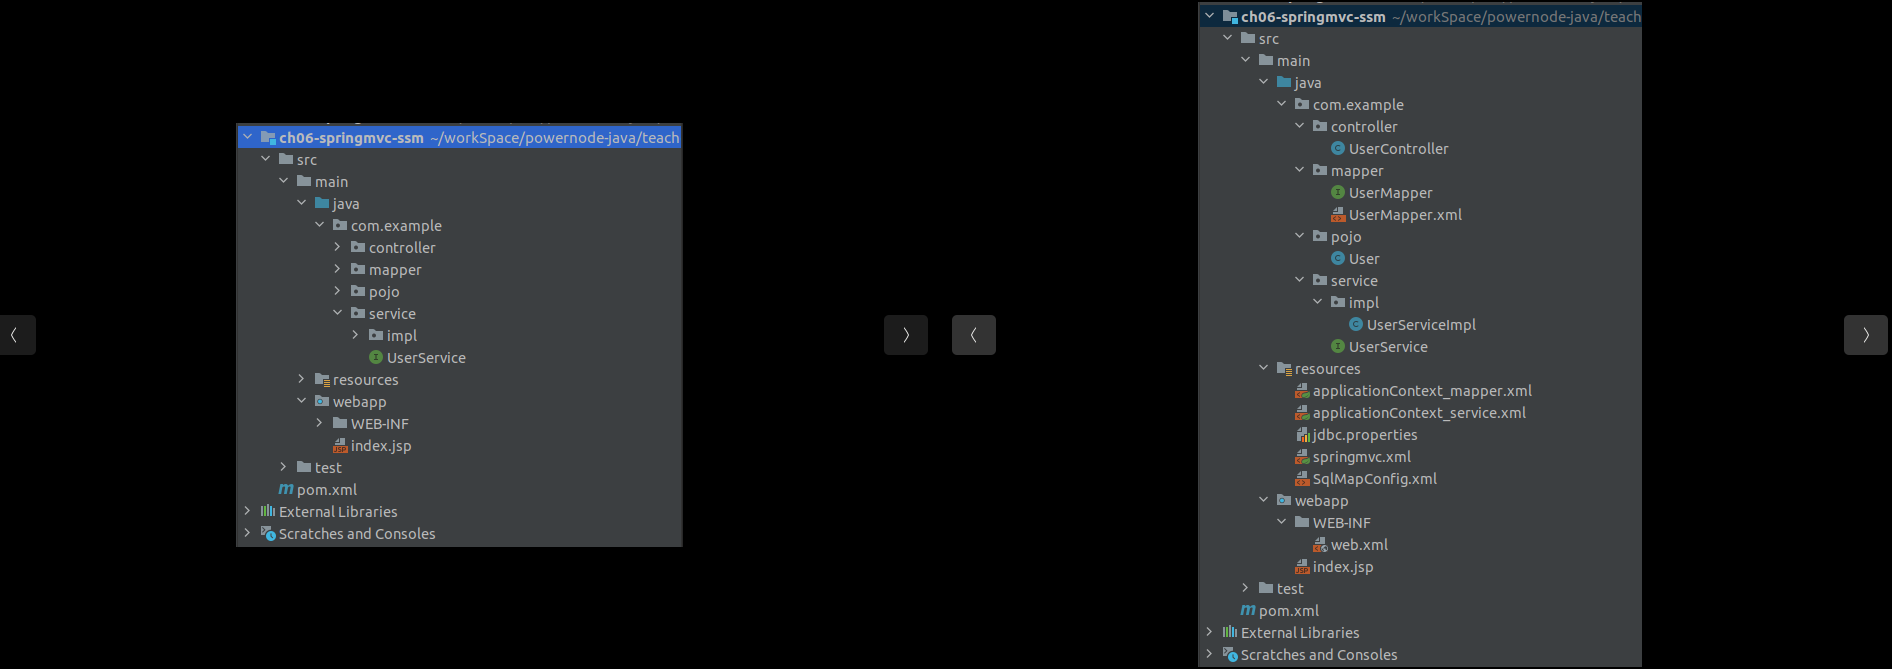This screenshot has height=669, width=1892.
Task: Click the SqlMapConfig.xml file icon
Action: (x=1302, y=478)
